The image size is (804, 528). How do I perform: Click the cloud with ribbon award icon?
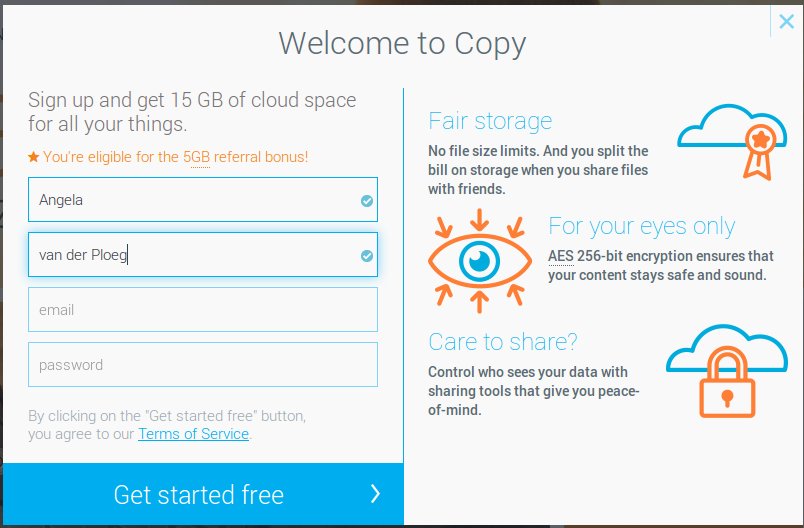point(732,141)
